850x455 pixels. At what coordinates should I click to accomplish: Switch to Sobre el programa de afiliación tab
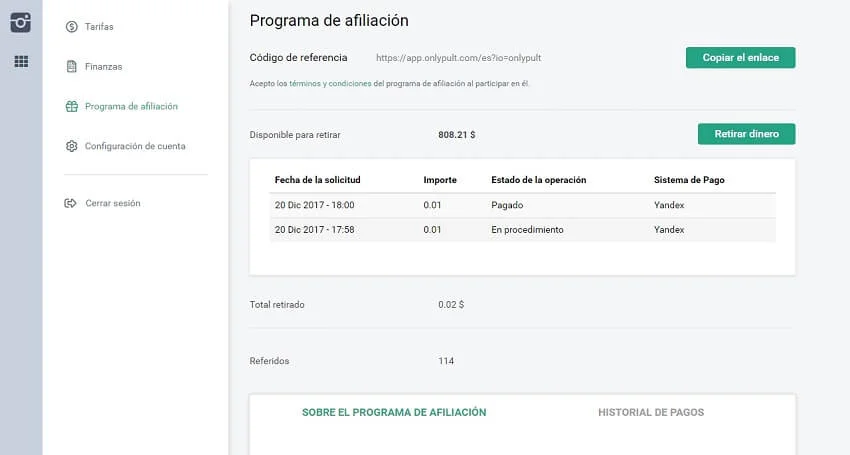pos(394,412)
